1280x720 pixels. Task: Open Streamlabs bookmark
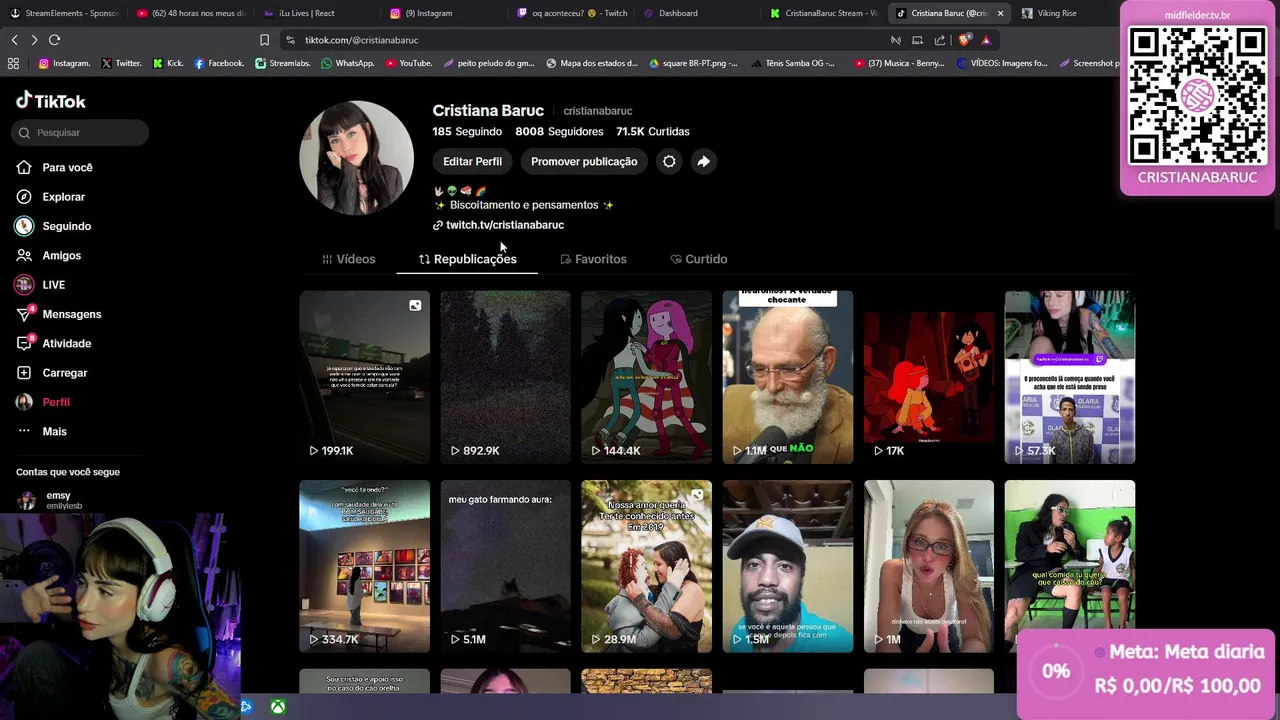tap(283, 63)
